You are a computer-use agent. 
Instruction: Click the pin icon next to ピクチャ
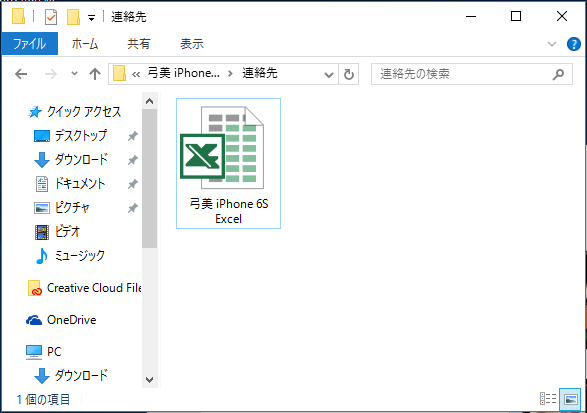coord(133,208)
